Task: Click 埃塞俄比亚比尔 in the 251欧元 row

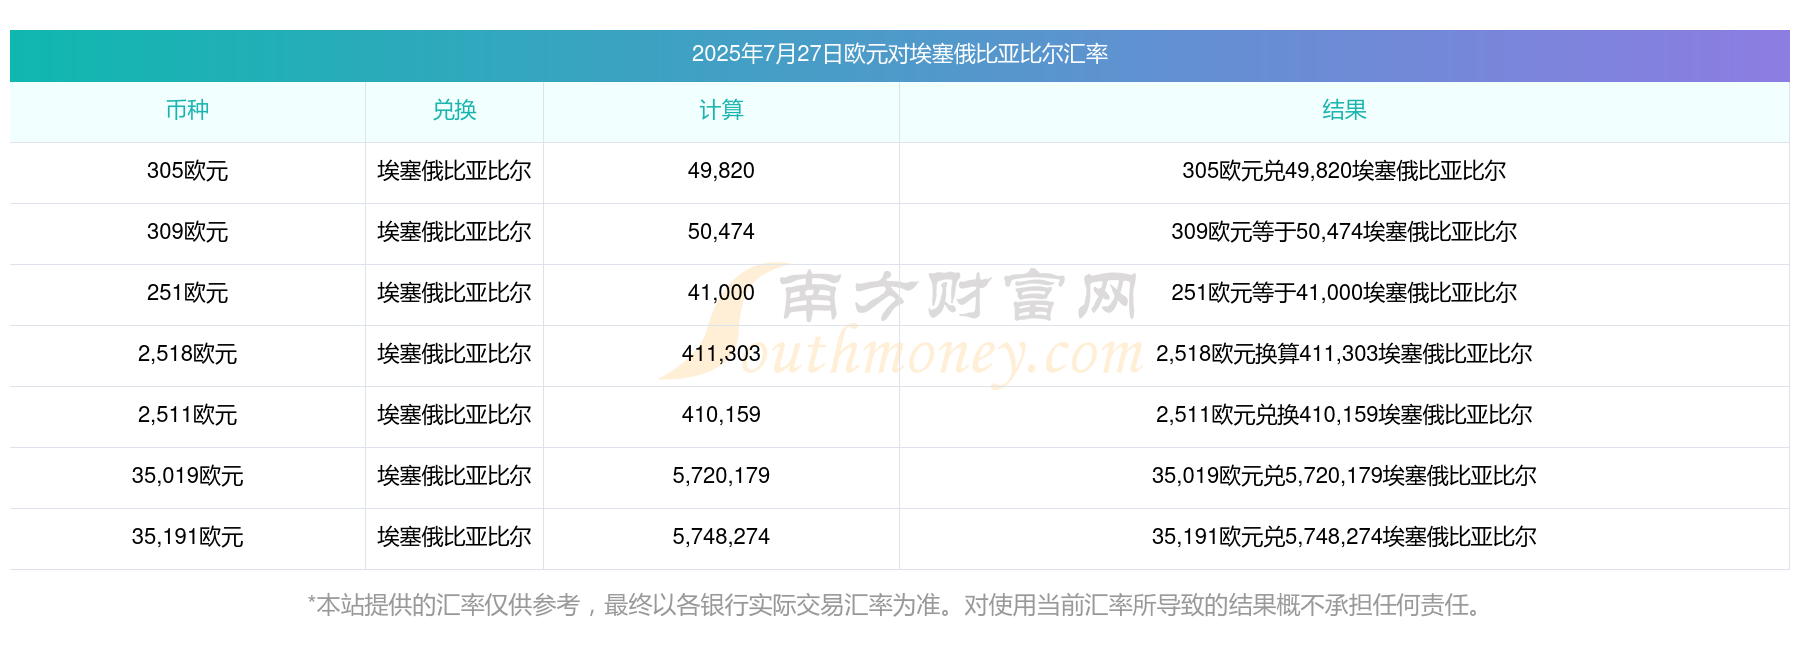Action: [454, 293]
